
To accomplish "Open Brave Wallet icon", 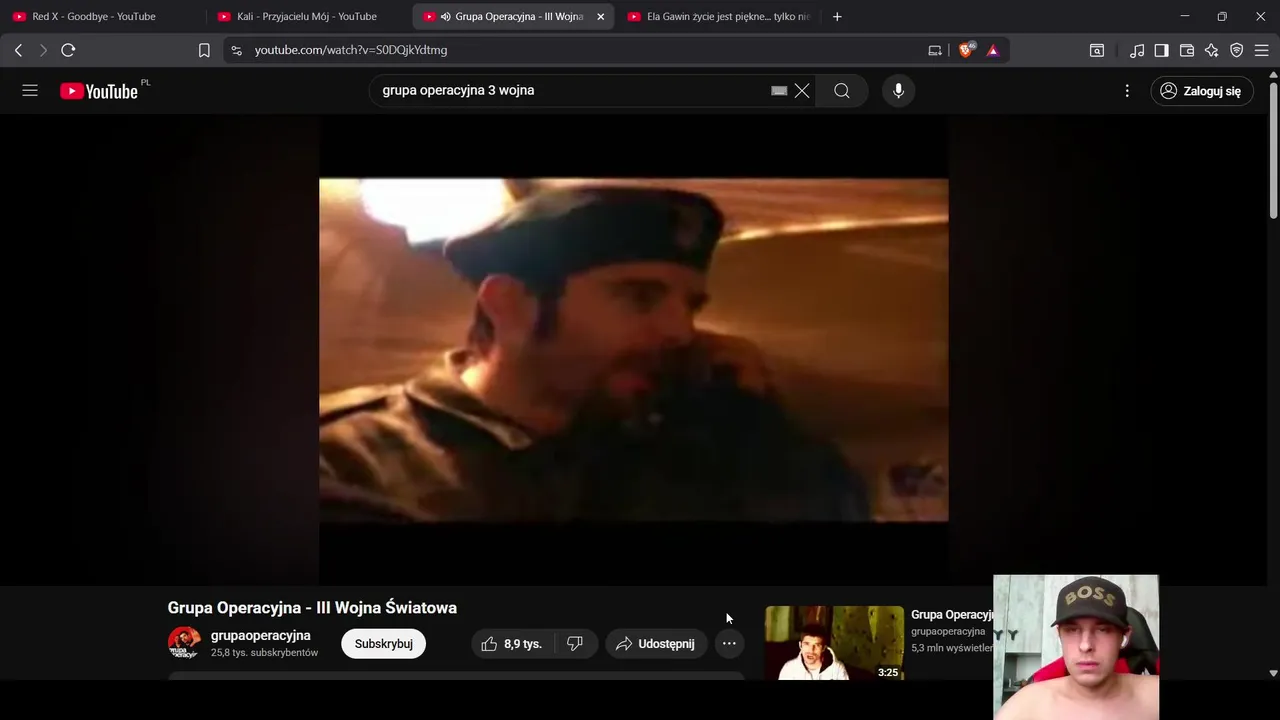I will [1187, 50].
